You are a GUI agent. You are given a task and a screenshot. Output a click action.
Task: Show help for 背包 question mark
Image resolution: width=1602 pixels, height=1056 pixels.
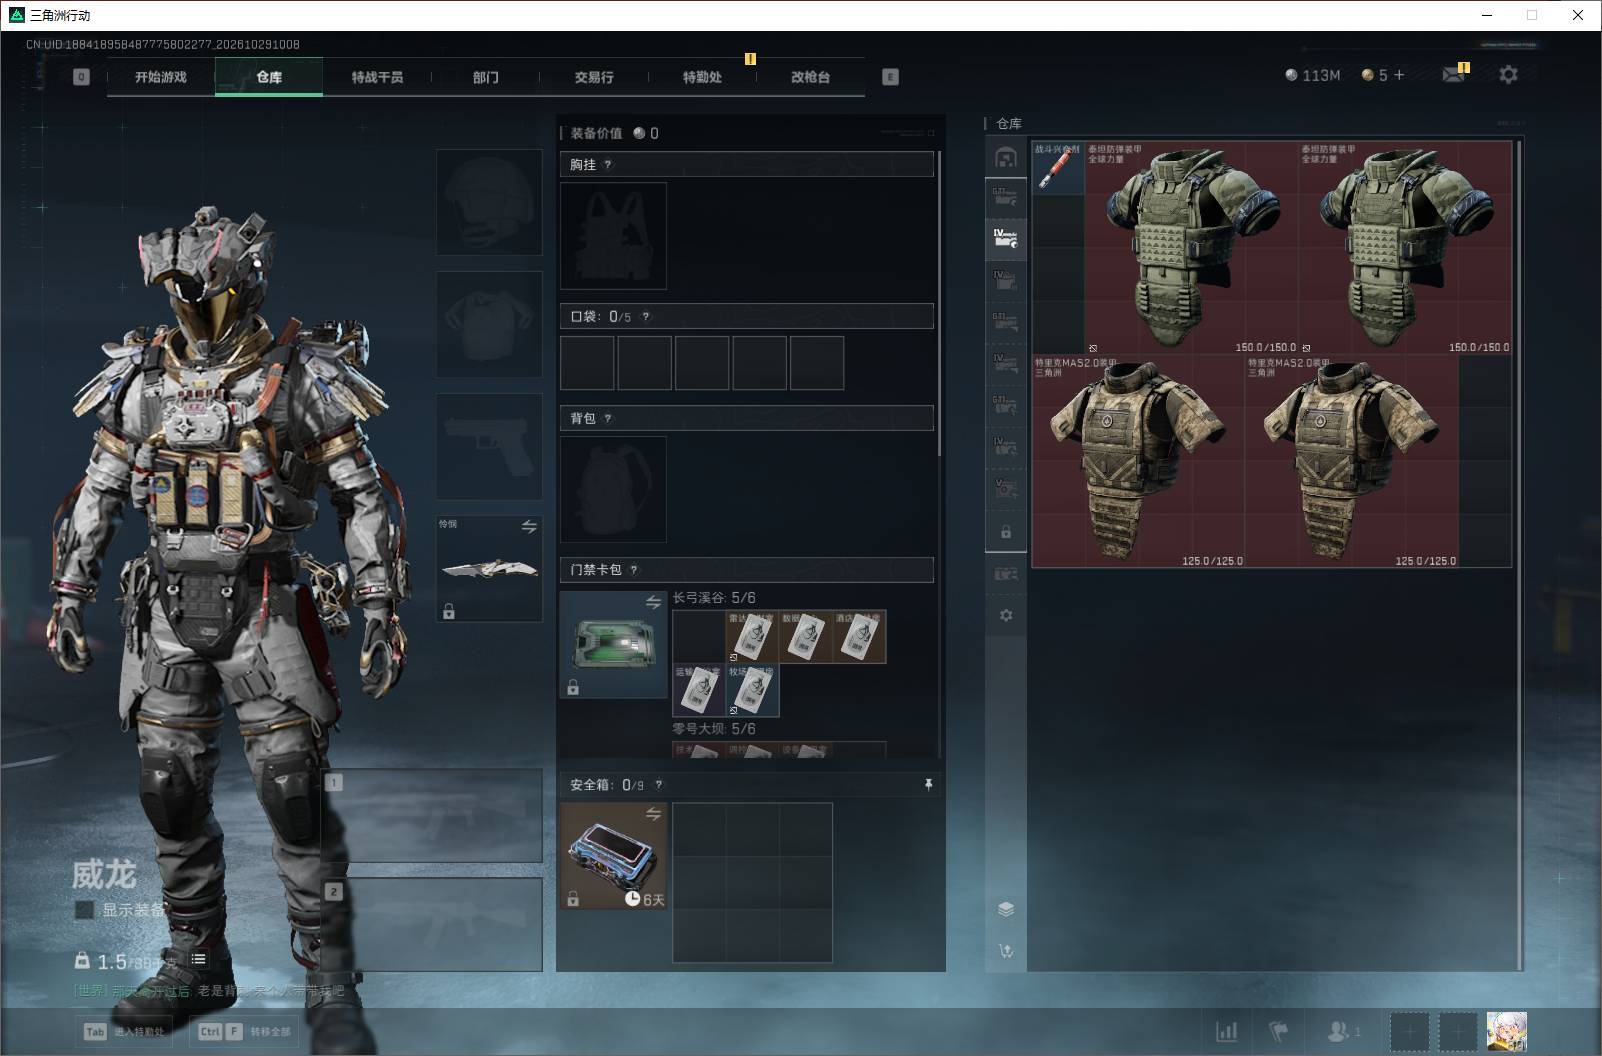[x=608, y=419]
